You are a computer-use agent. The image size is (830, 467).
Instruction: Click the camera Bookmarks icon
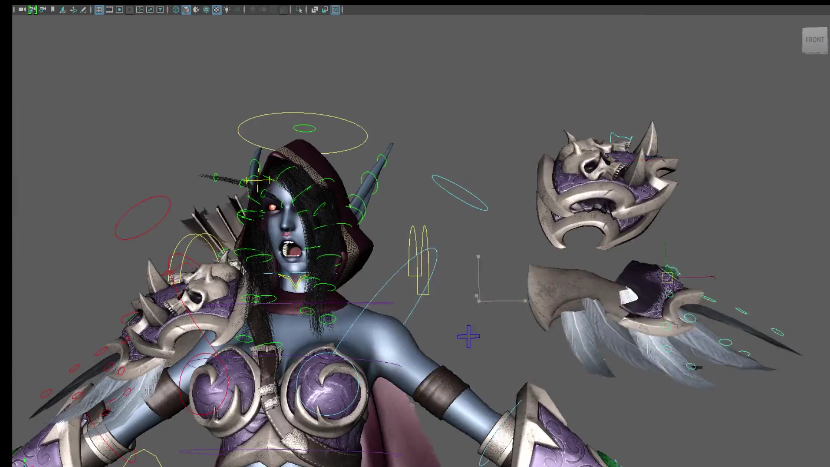coord(52,10)
